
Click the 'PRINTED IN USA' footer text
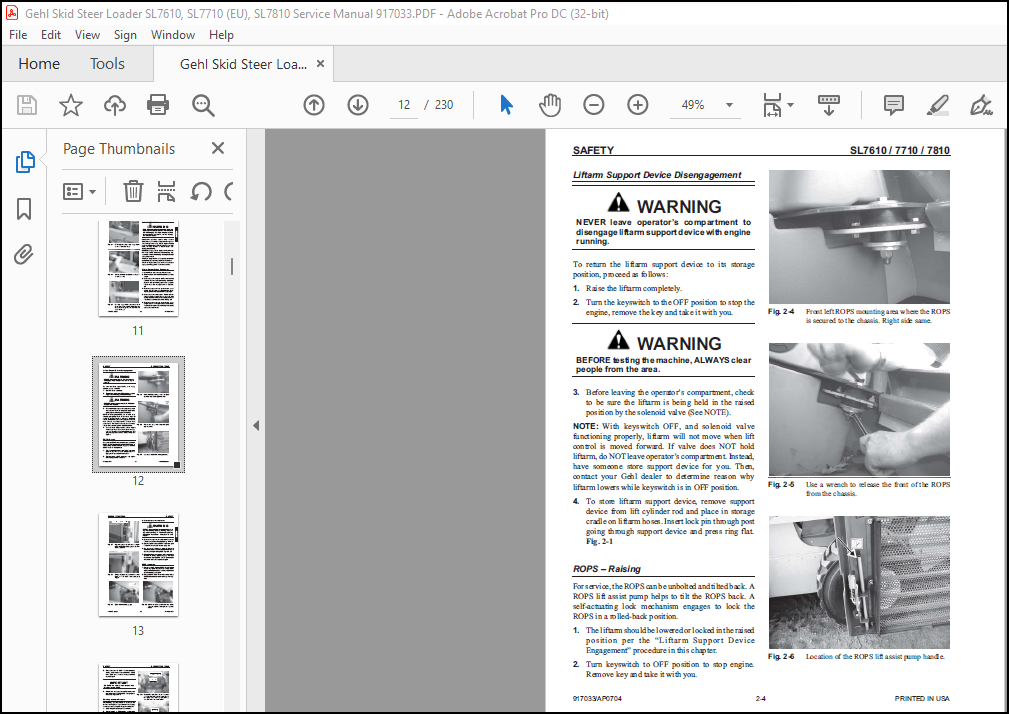coord(921,698)
